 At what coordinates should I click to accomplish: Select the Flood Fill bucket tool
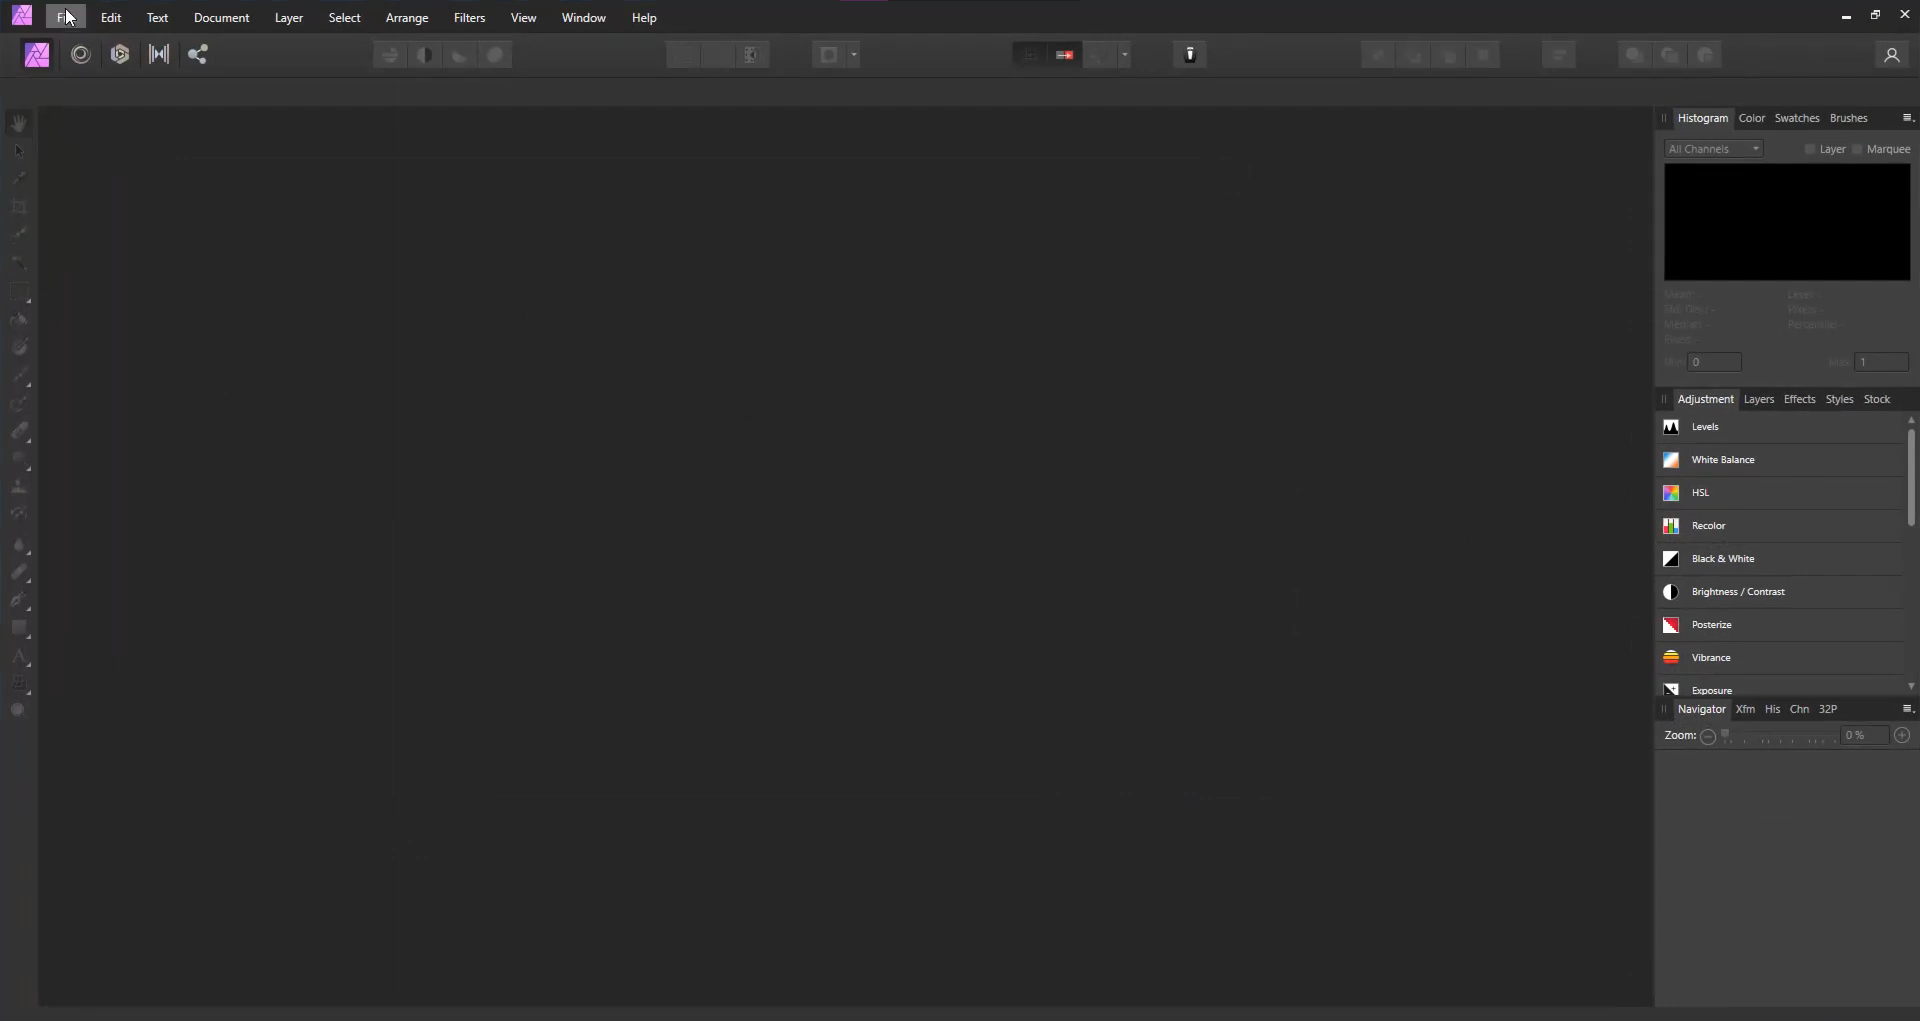click(x=19, y=320)
